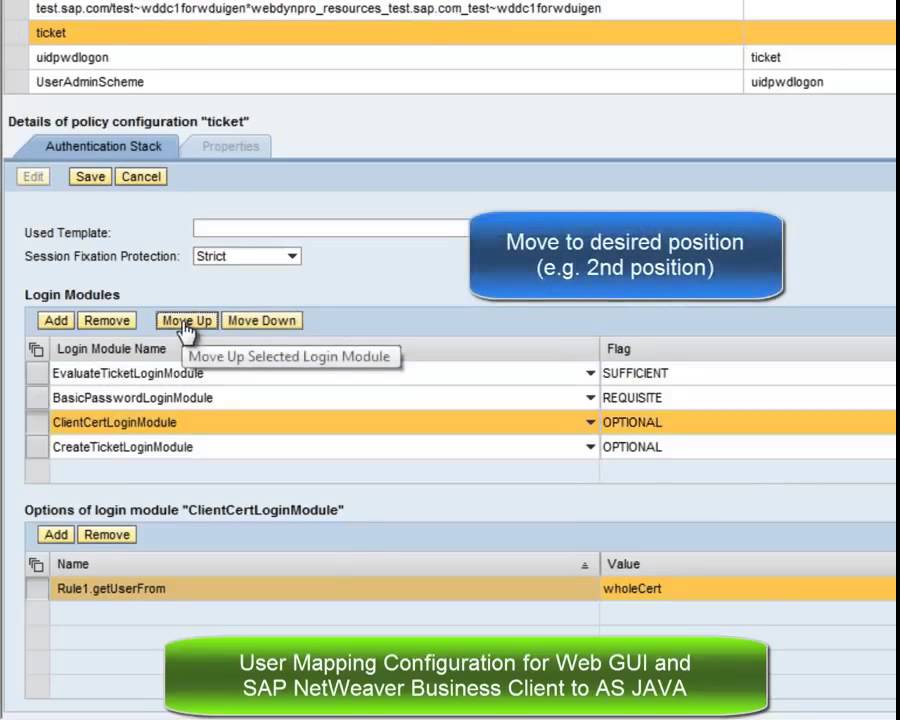
Task: Toggle row selector for the ticket policy row
Action: click(x=16, y=33)
